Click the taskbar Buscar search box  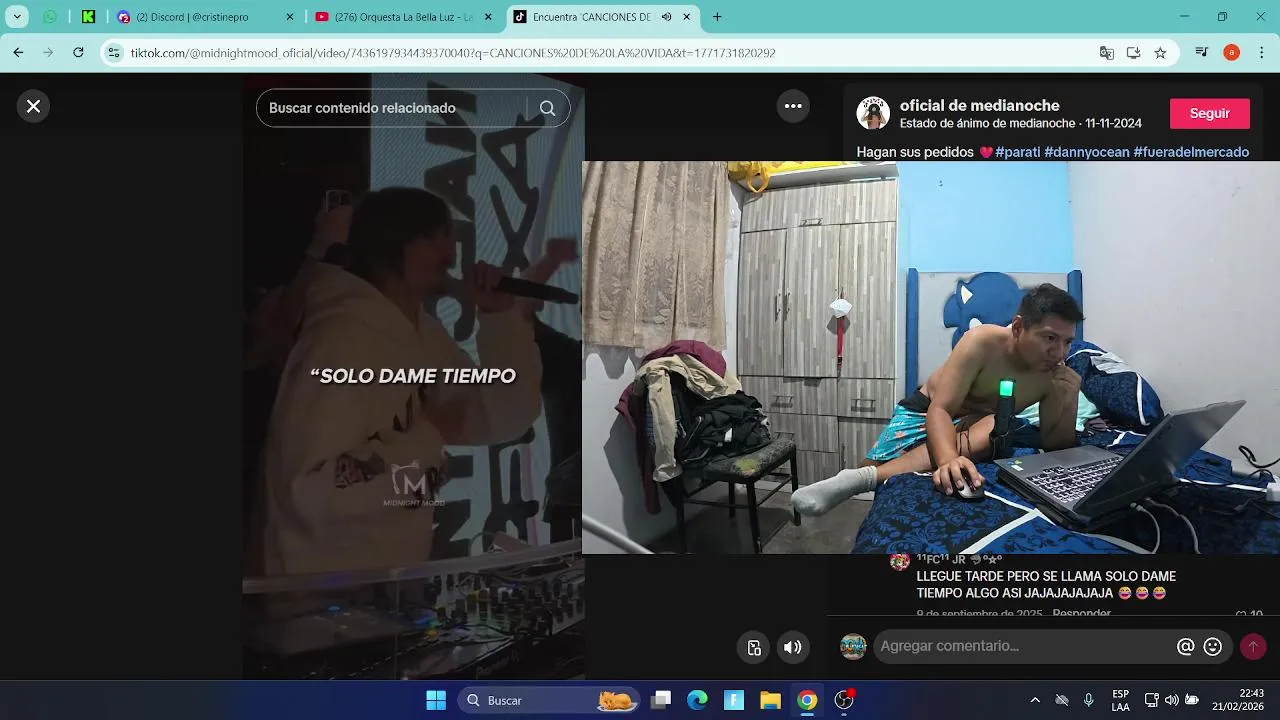click(x=548, y=700)
